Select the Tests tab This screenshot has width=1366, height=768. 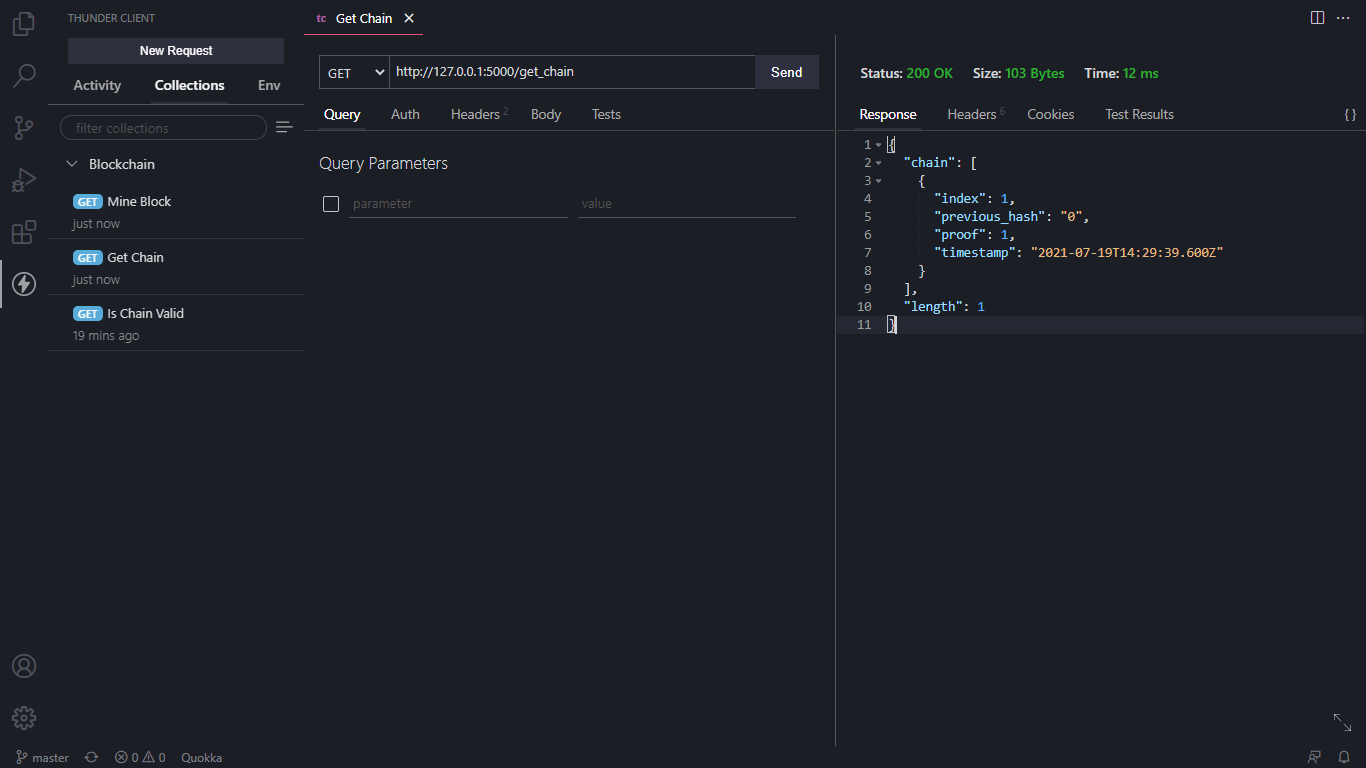click(606, 115)
